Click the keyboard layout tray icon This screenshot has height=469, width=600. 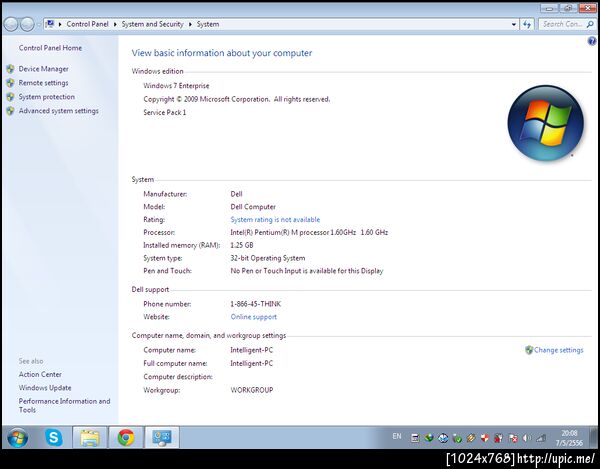point(415,438)
